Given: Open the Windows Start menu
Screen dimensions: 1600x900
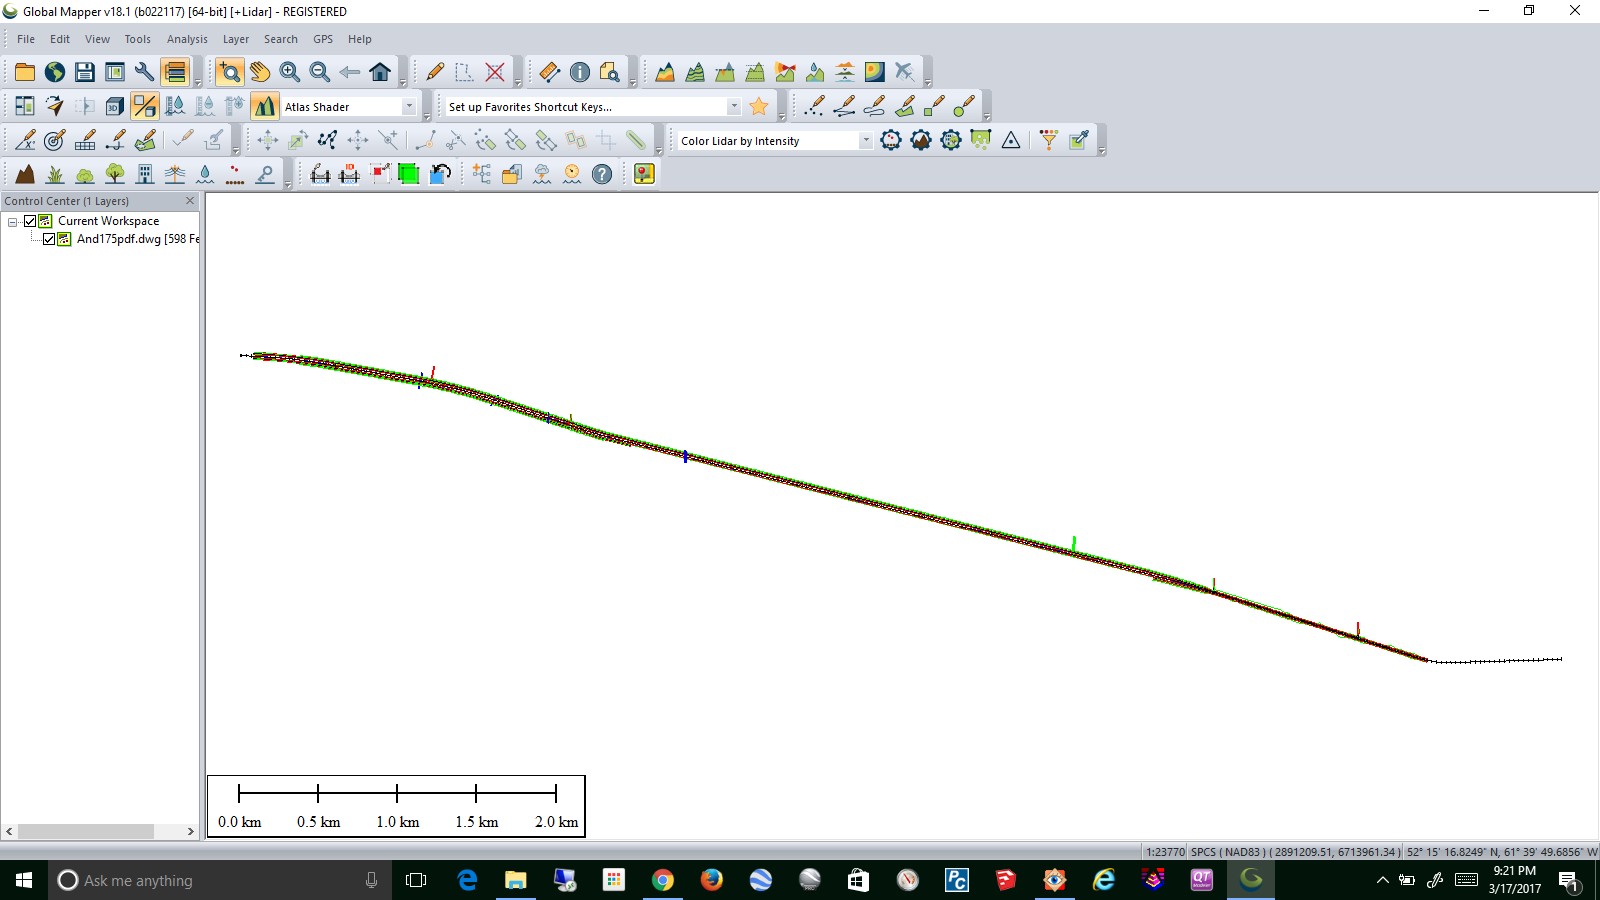Looking at the screenshot, I should click(x=24, y=880).
